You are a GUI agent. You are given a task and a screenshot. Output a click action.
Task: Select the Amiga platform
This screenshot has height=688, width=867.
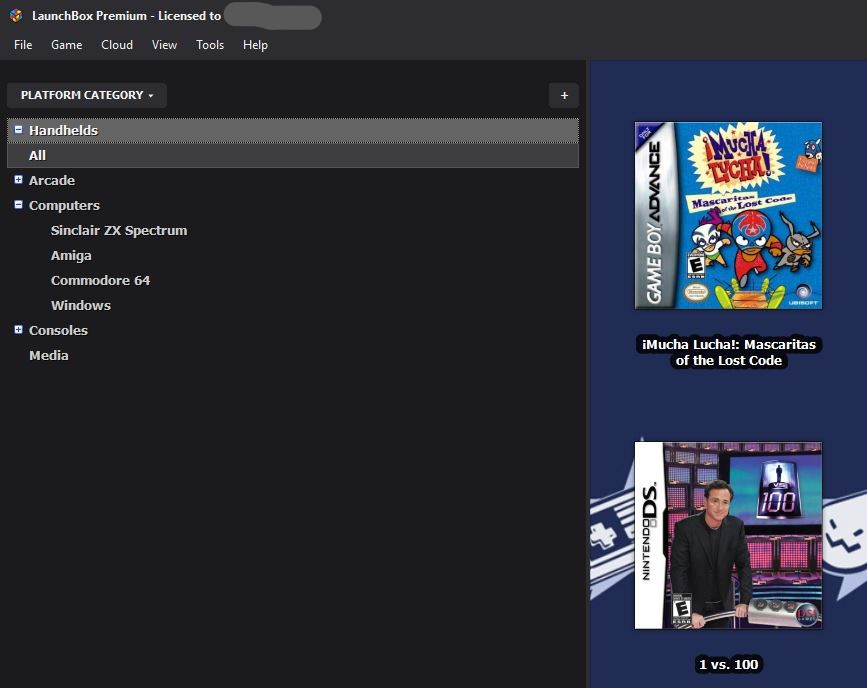(71, 256)
